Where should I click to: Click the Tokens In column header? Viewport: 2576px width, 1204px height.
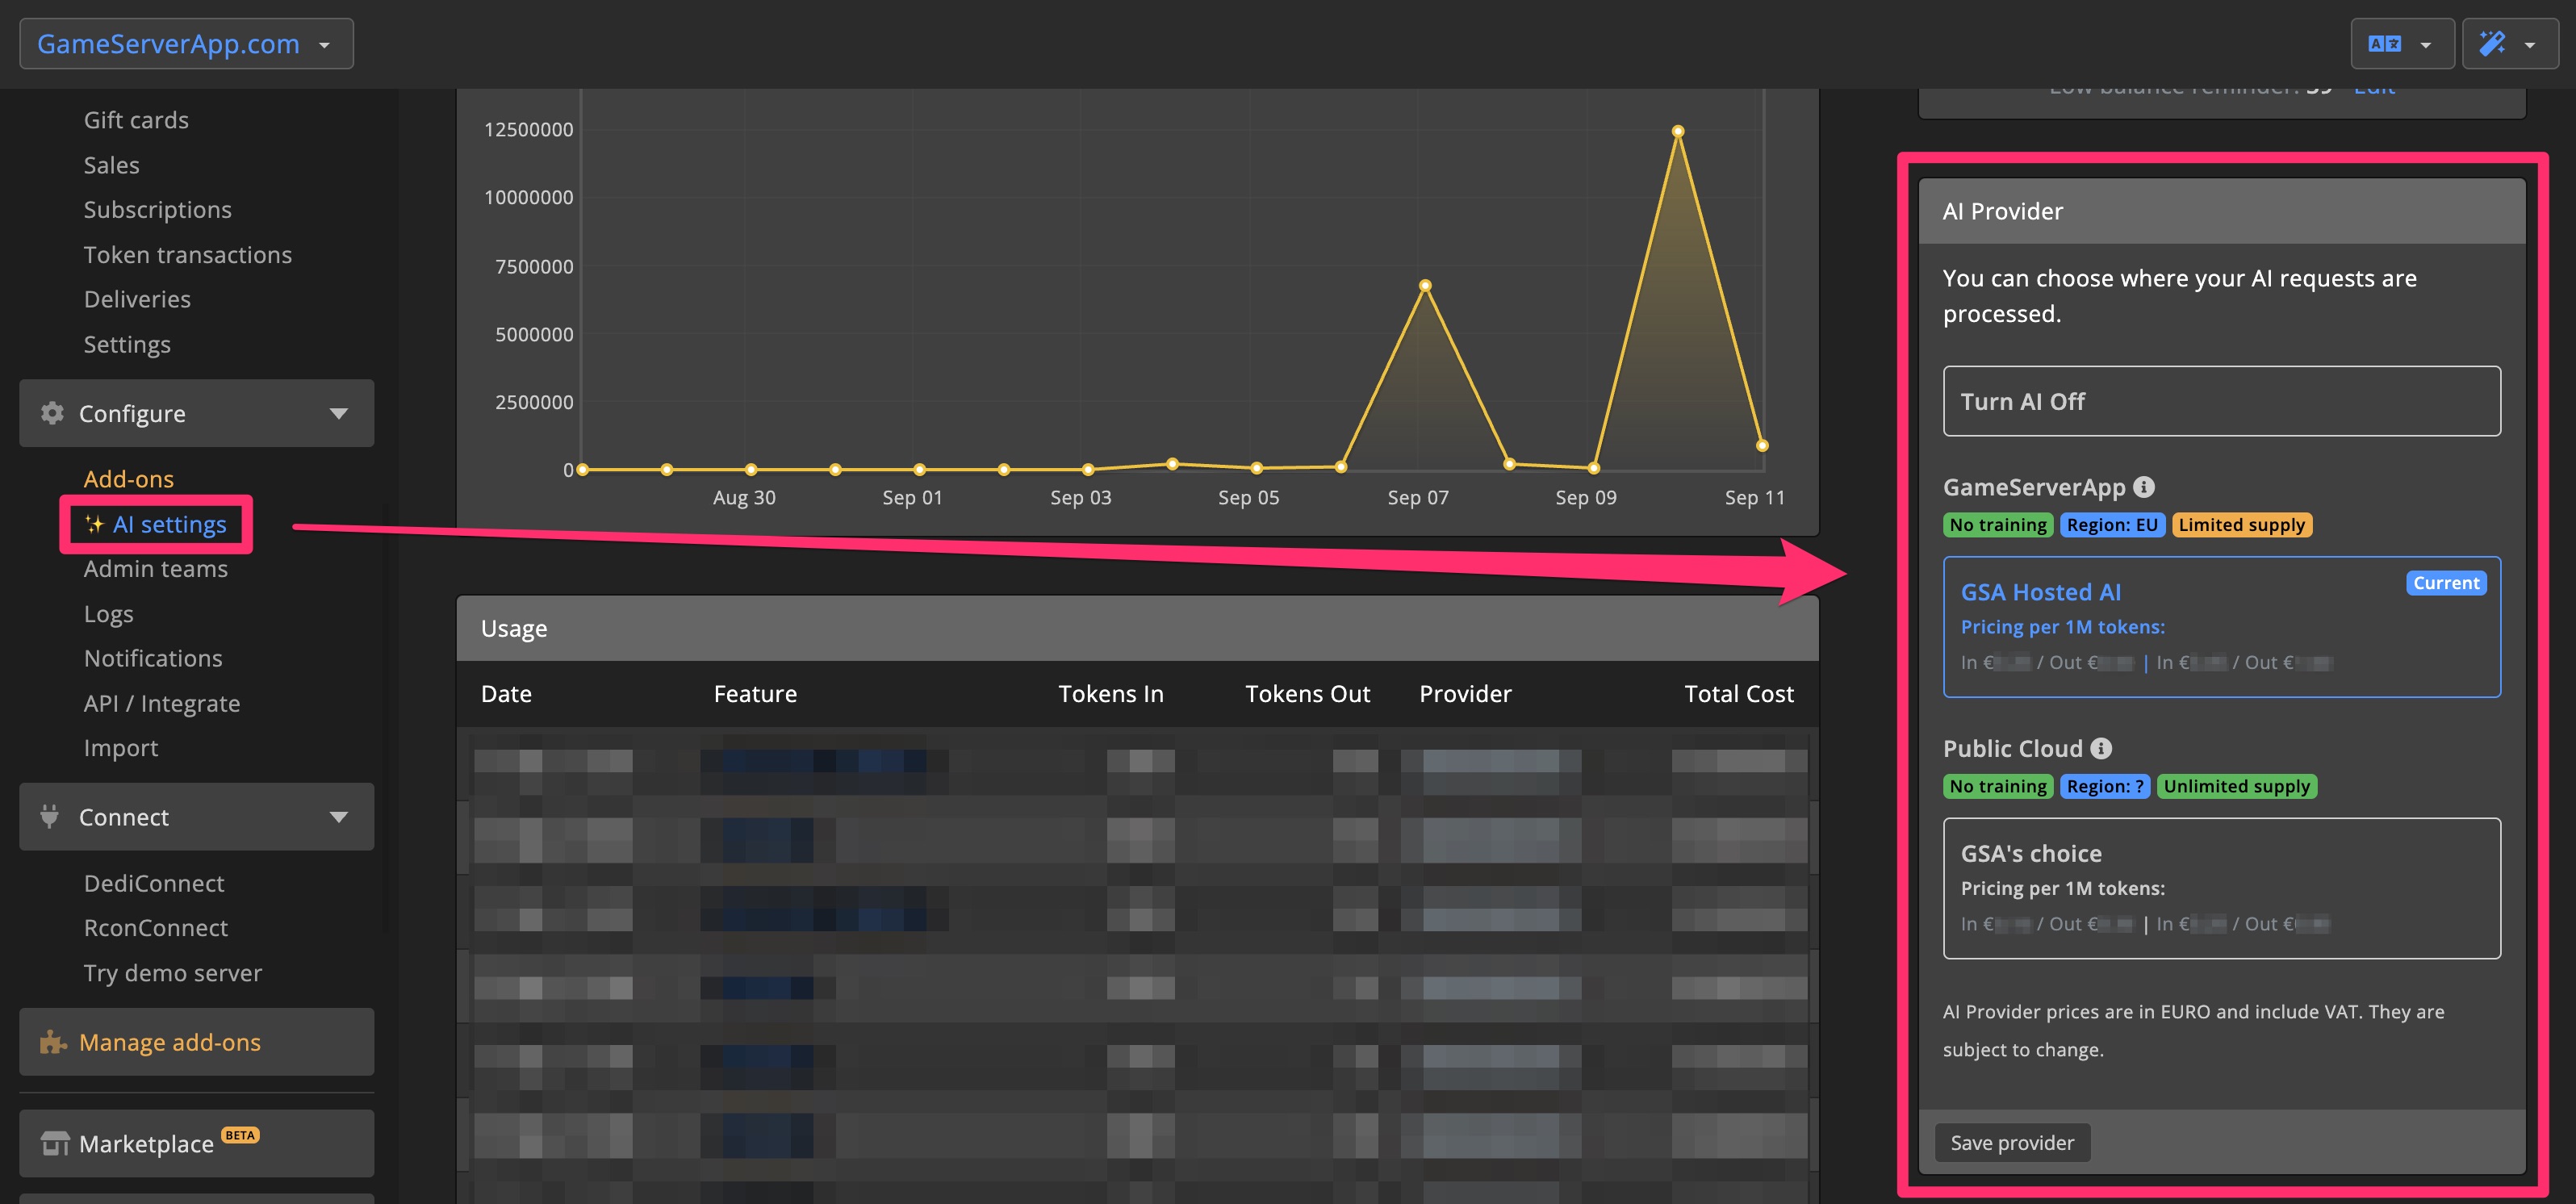click(1111, 694)
